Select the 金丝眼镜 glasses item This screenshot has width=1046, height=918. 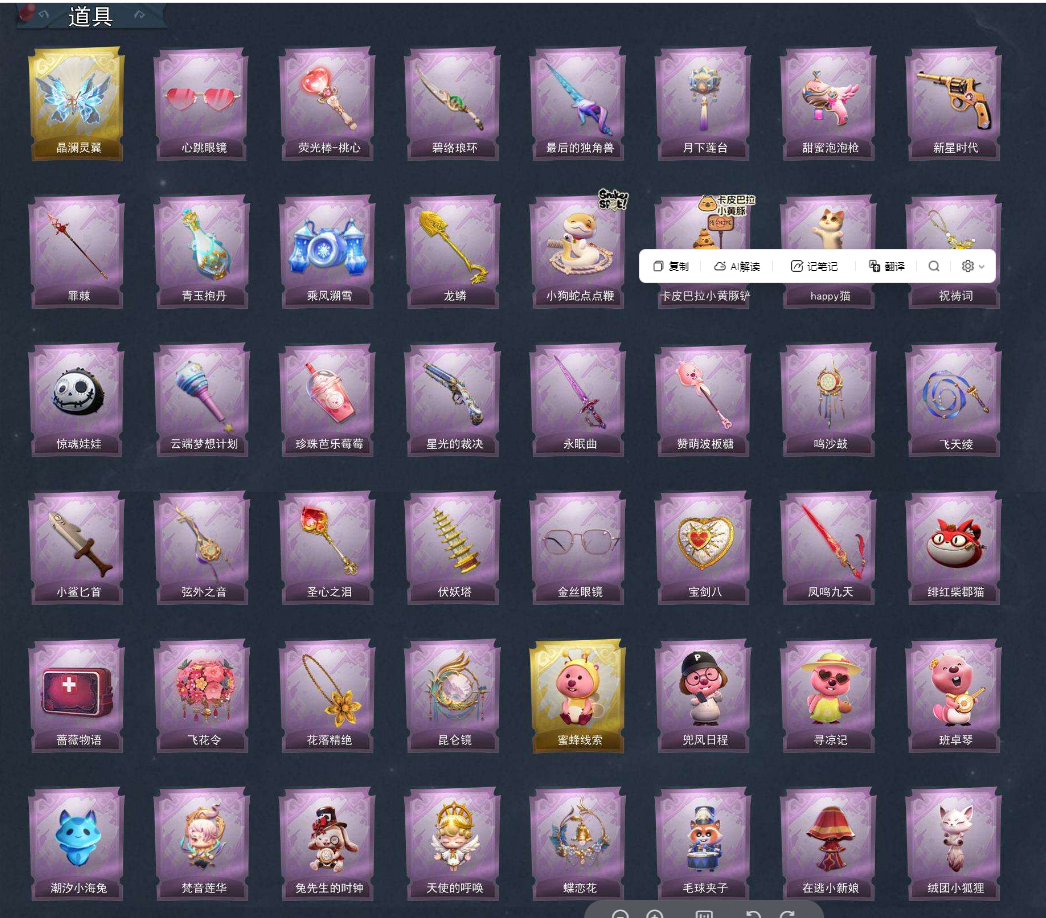tap(578, 548)
